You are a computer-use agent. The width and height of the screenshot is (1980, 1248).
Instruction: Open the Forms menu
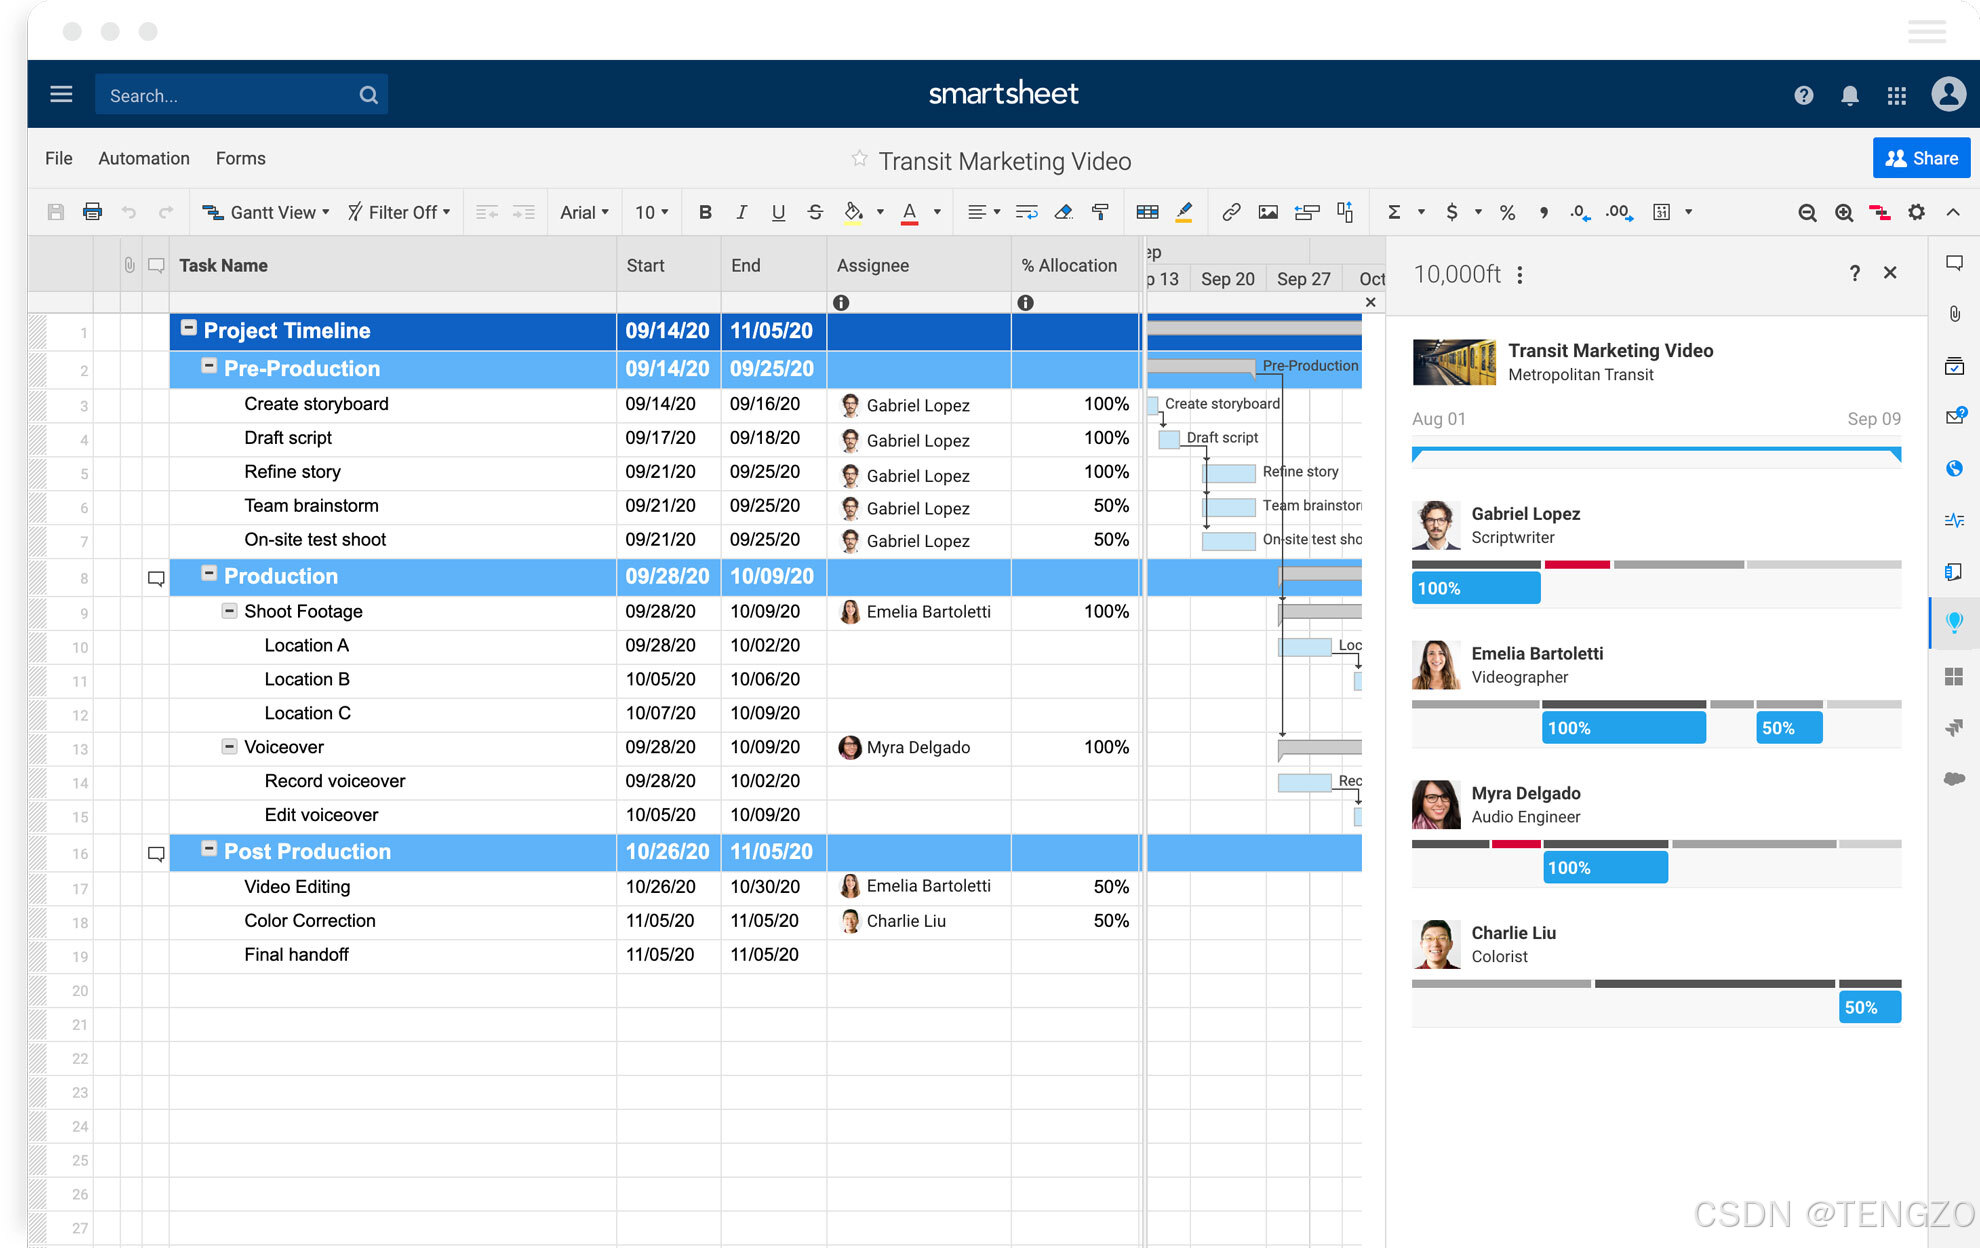(x=240, y=158)
